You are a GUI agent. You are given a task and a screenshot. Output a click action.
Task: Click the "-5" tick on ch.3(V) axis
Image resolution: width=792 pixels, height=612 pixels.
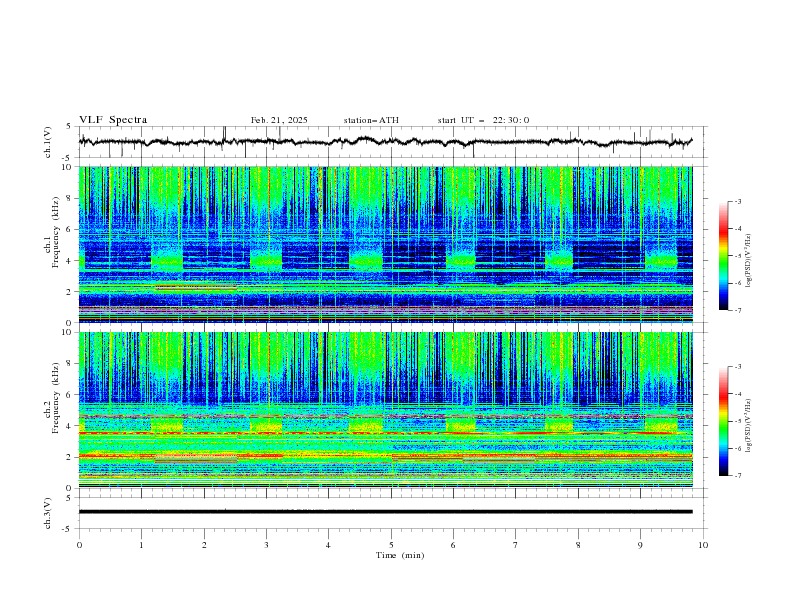click(68, 529)
